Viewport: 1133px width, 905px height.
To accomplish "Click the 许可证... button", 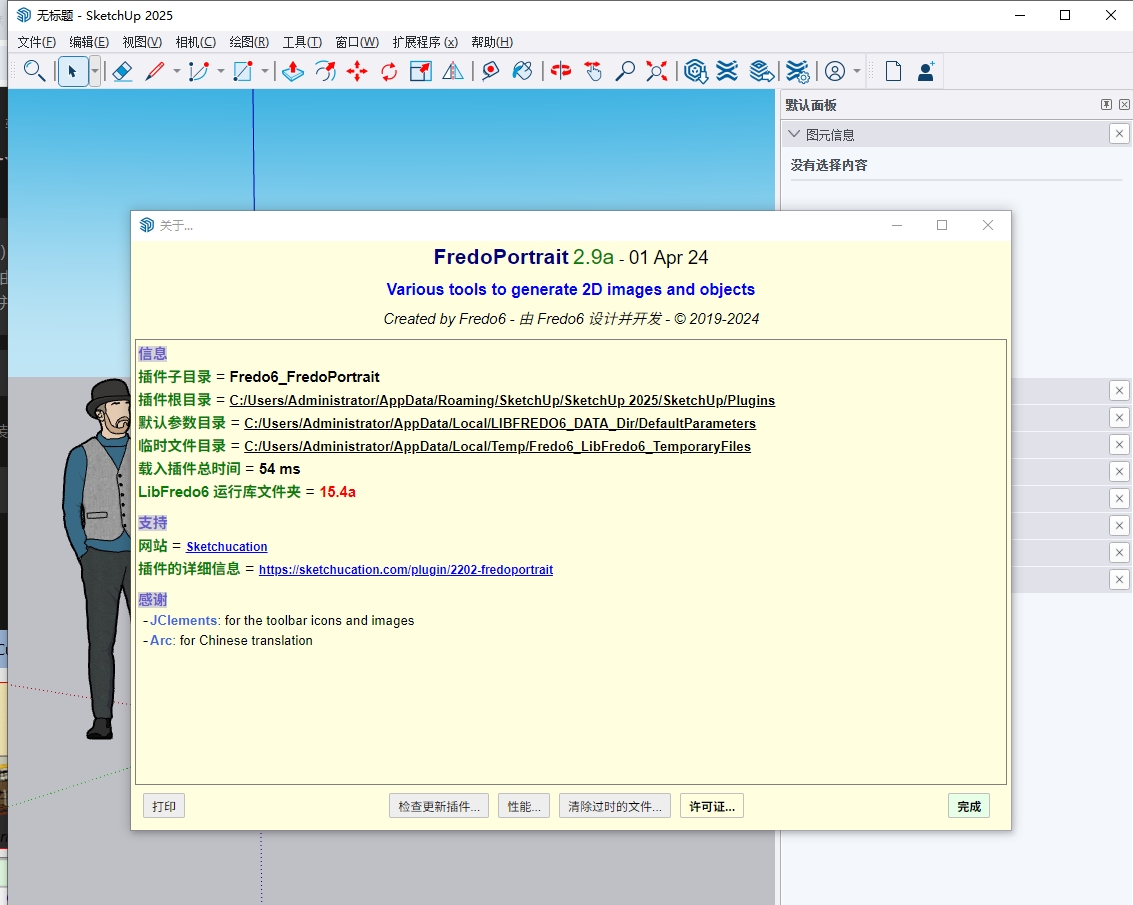I will (712, 806).
